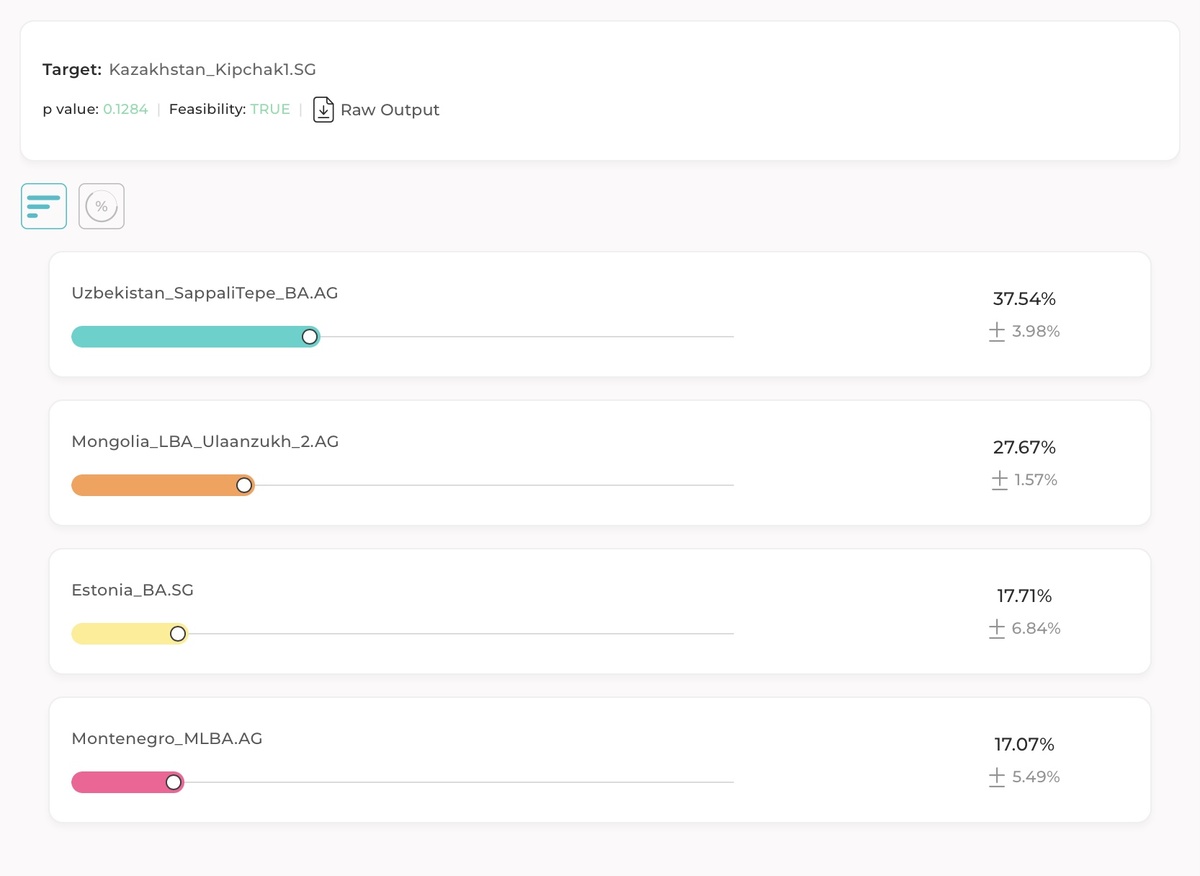
Task: Click the p value 0.1284 text
Action: [x=125, y=110]
